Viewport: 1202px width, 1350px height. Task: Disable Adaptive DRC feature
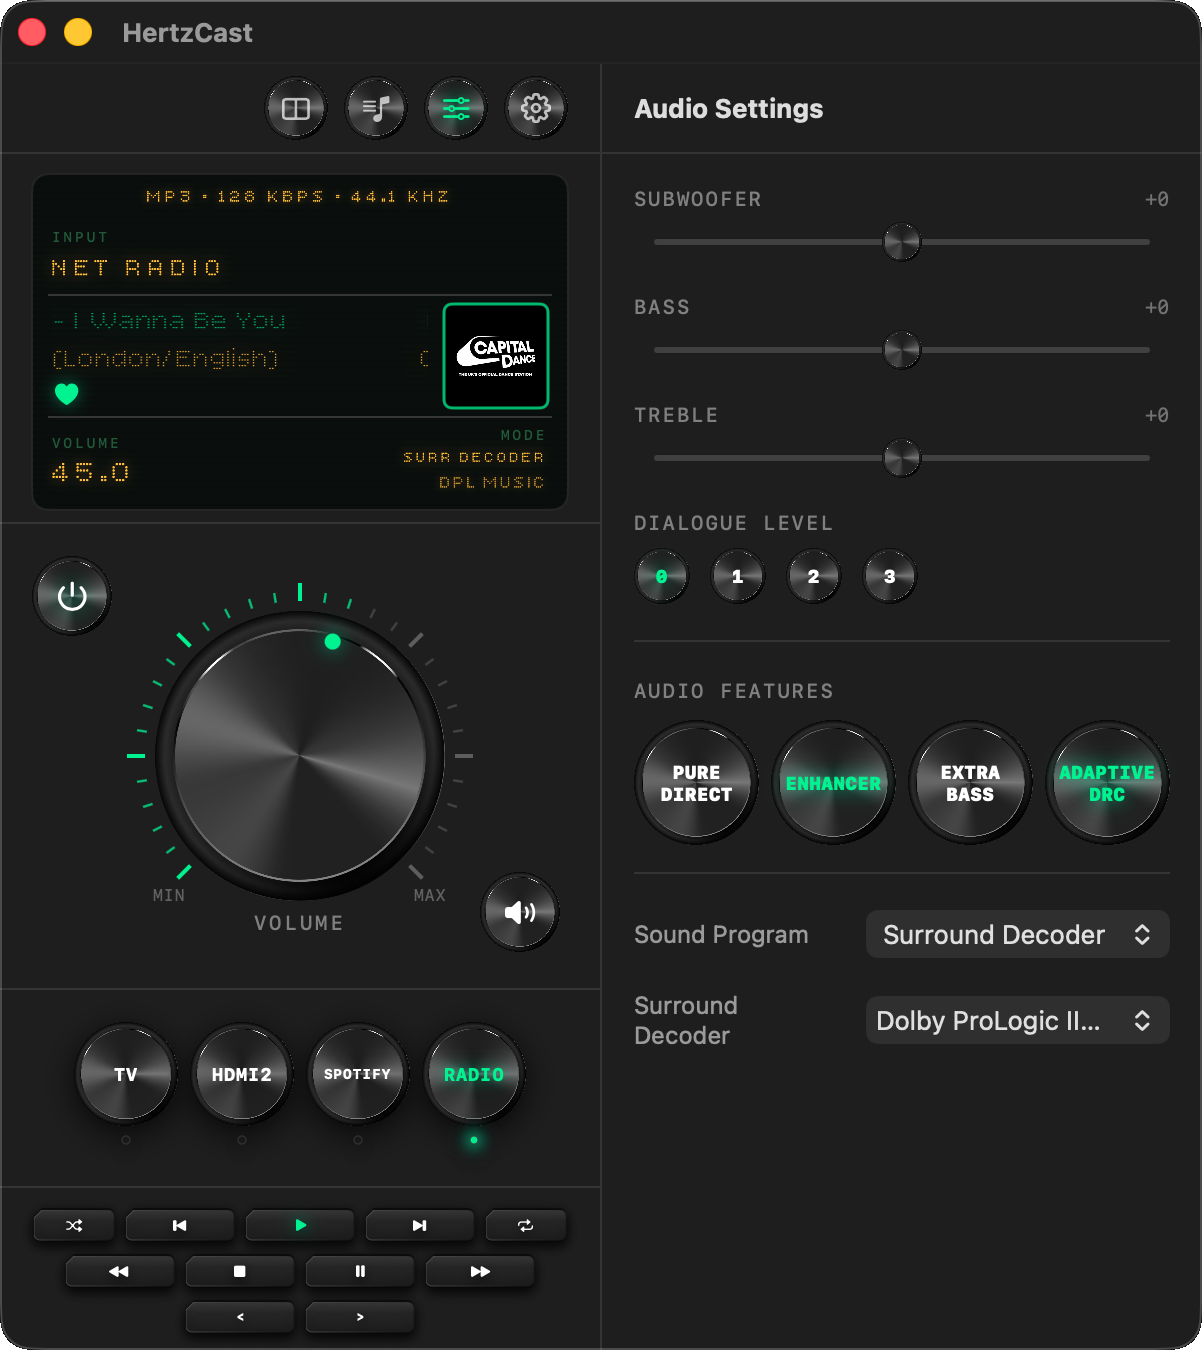[1107, 783]
